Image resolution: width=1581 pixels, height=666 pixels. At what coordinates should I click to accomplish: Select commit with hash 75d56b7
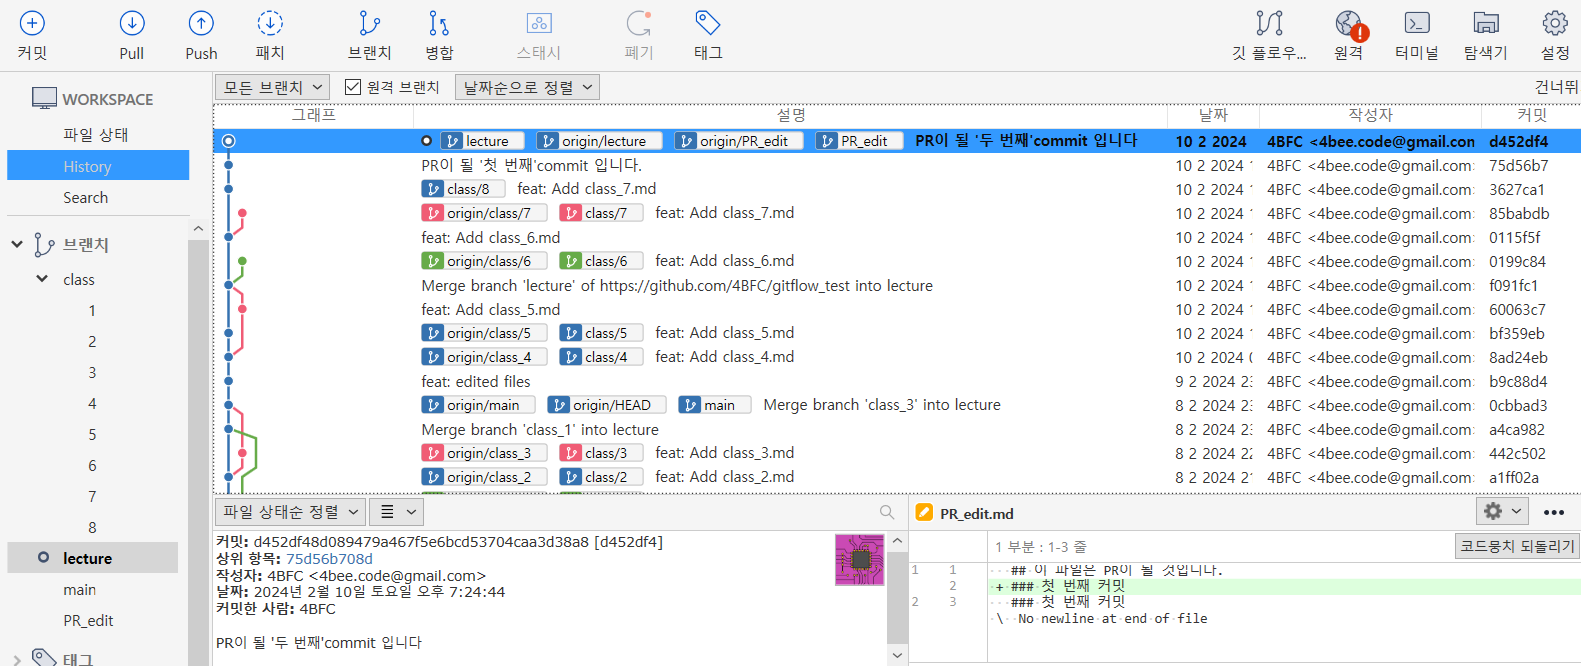click(897, 165)
